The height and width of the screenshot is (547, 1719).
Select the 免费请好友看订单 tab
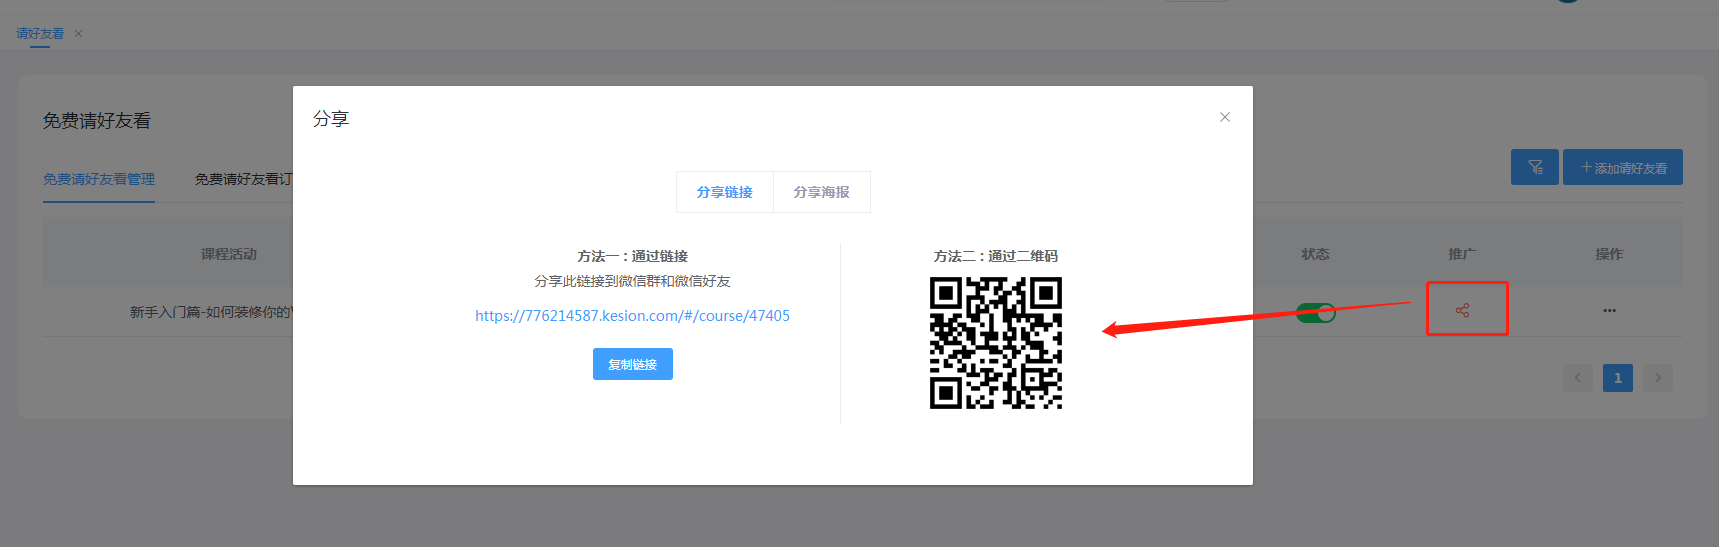point(244,179)
